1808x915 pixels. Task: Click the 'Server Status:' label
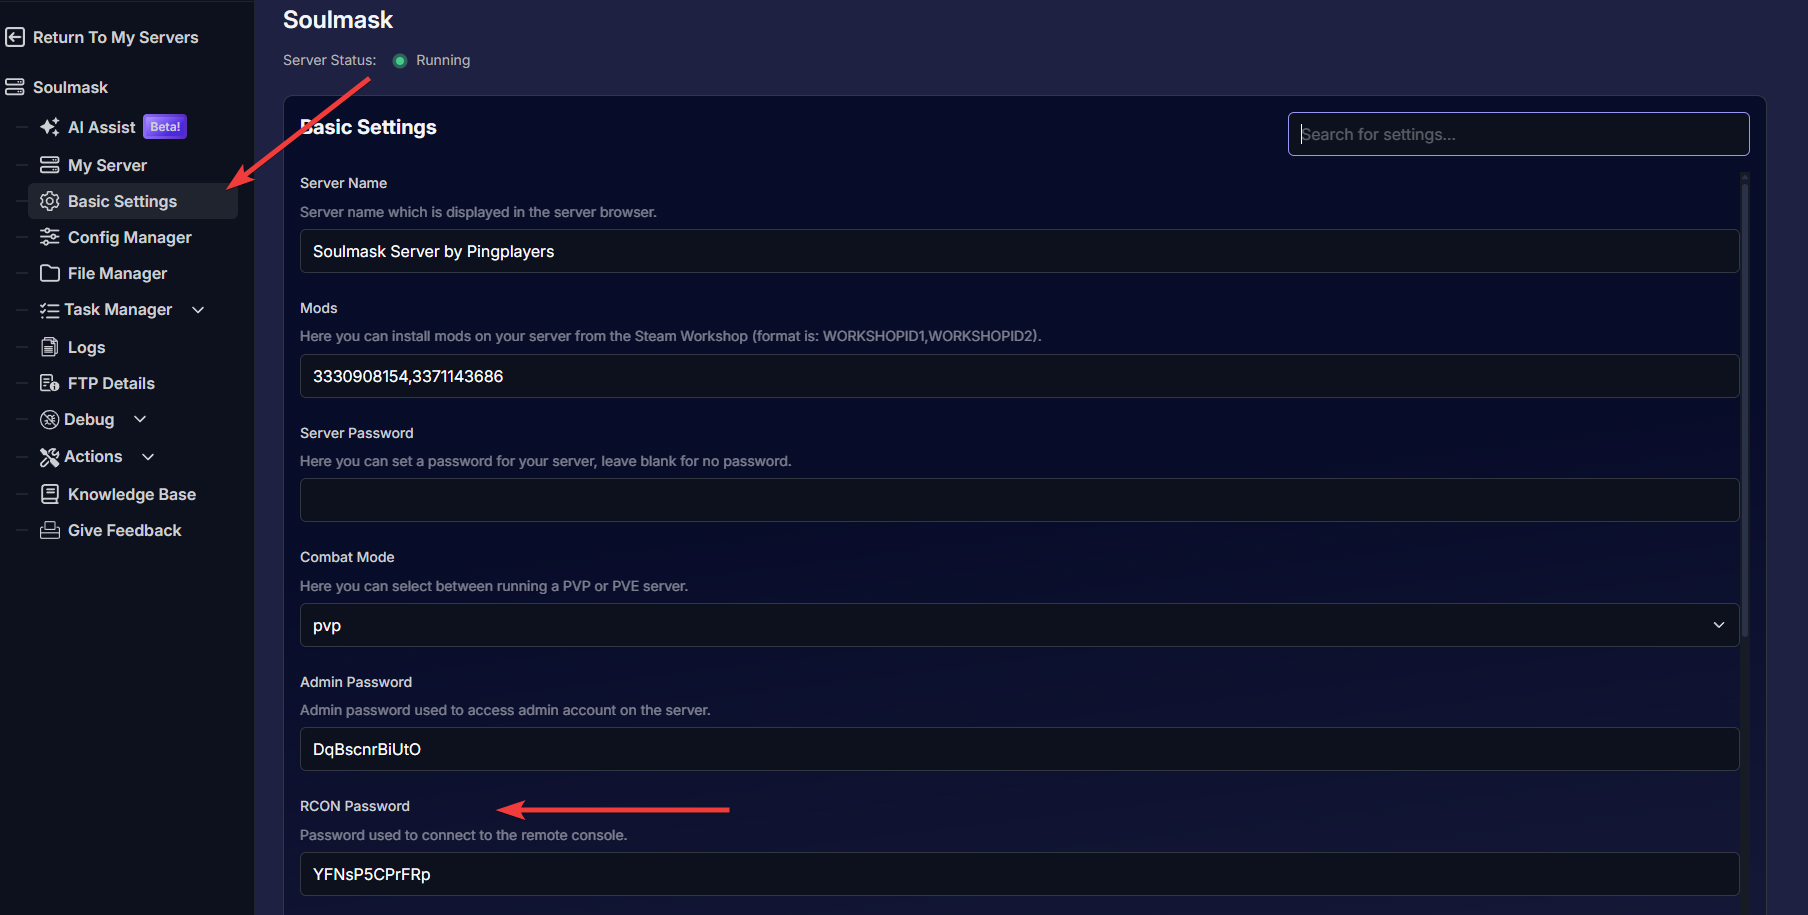click(329, 60)
